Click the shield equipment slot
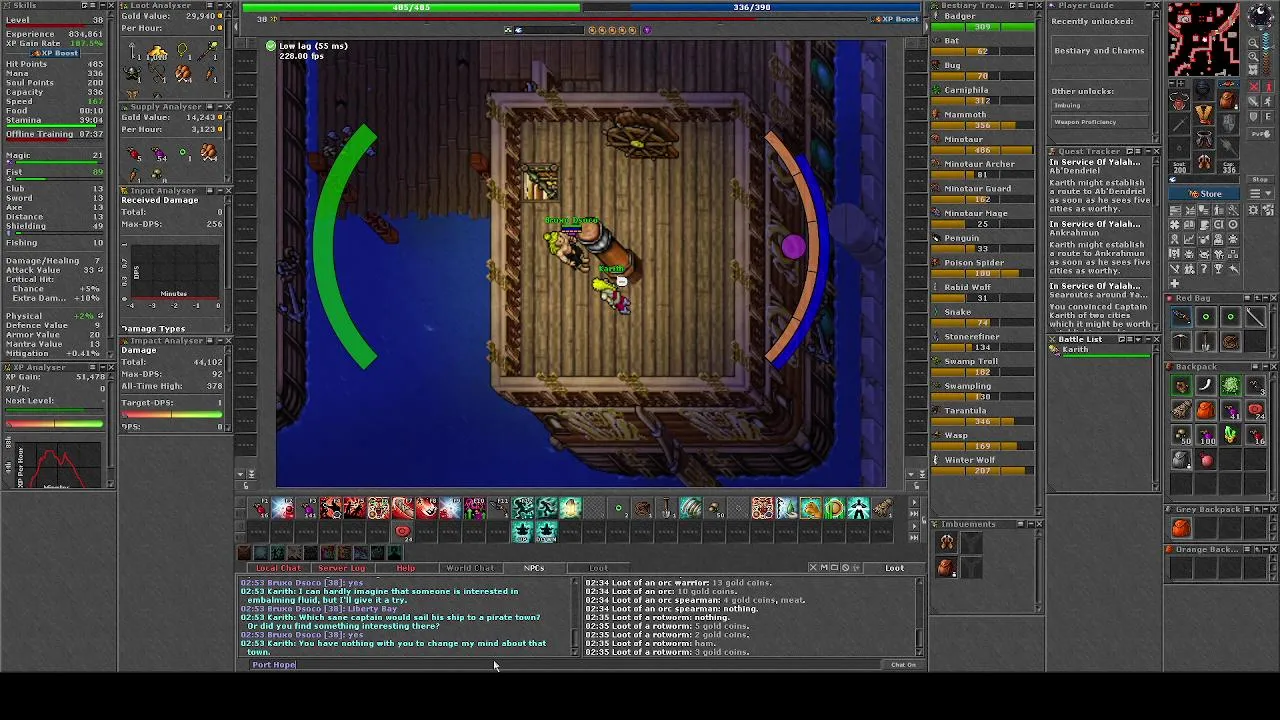The height and width of the screenshot is (720, 1280). click(x=1228, y=123)
